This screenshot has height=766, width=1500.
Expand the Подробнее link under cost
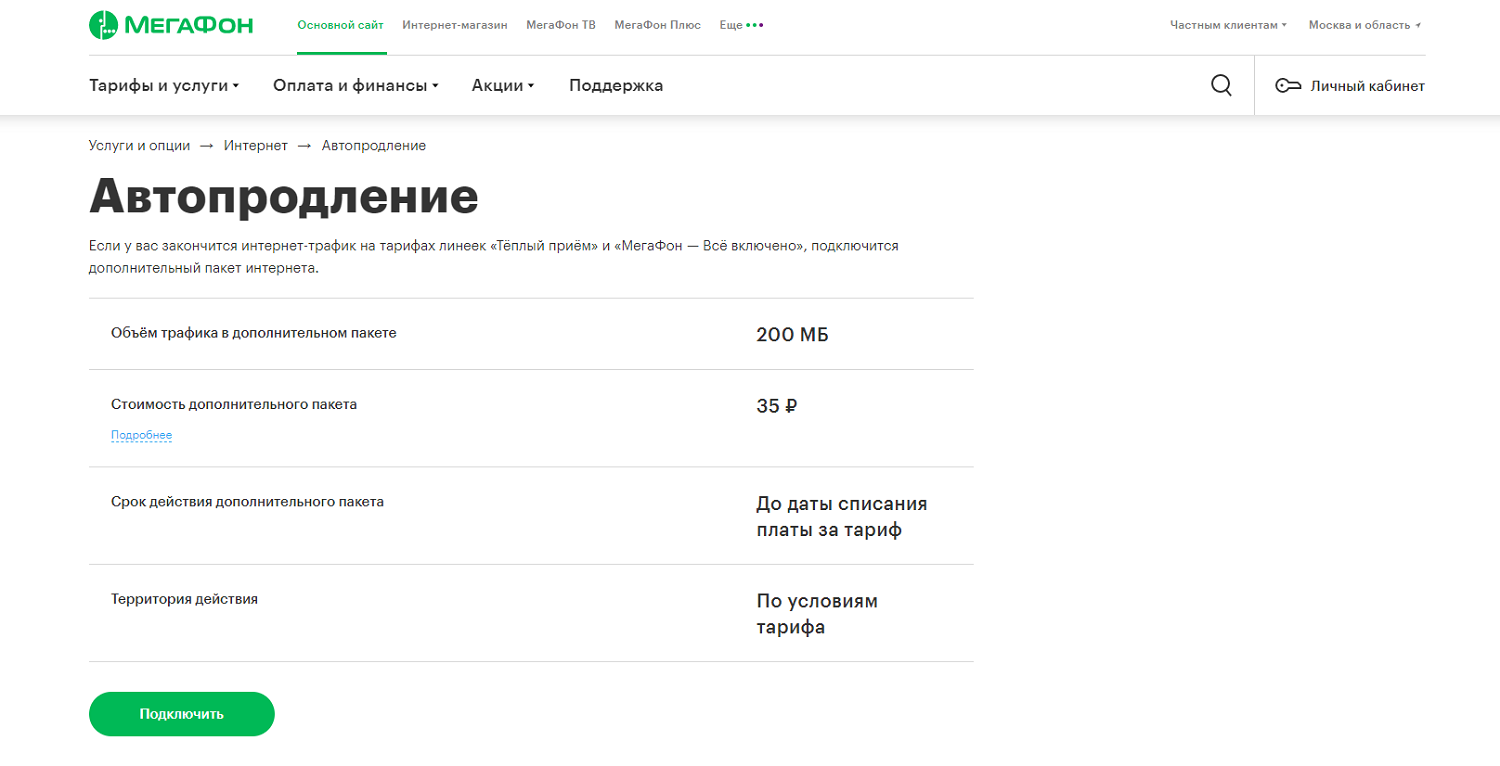click(x=141, y=436)
